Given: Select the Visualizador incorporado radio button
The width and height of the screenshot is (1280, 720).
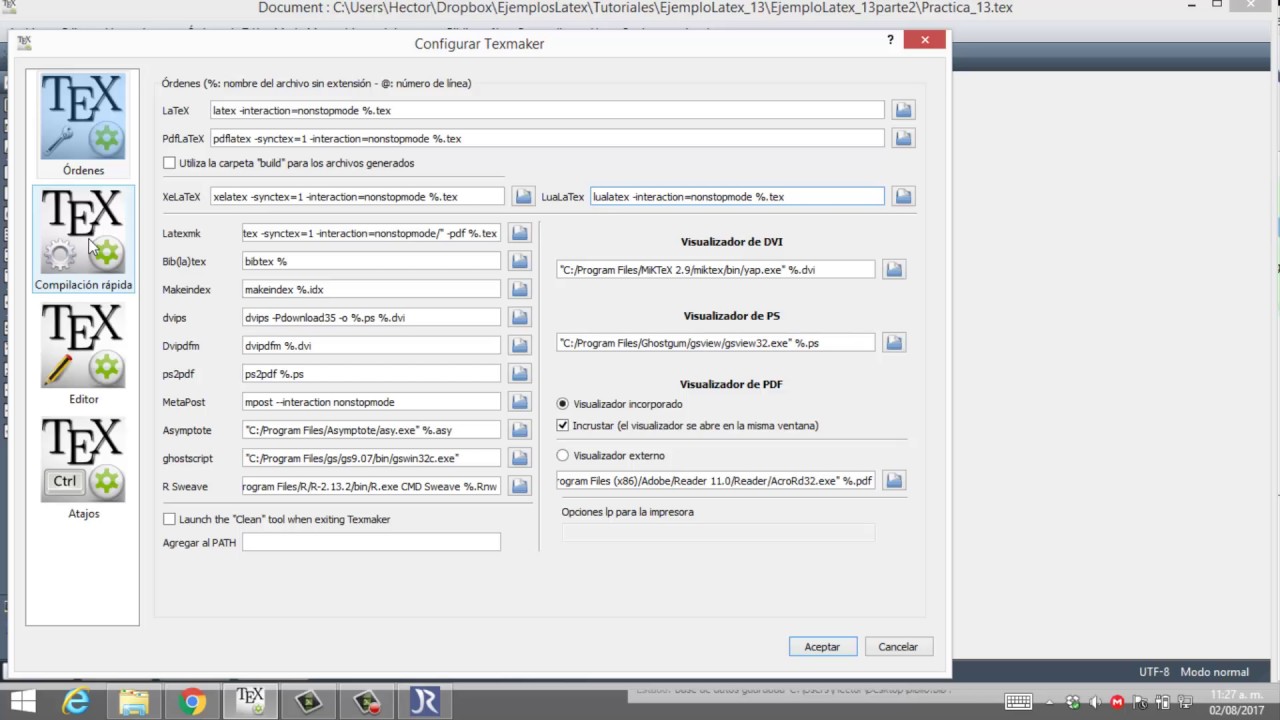Looking at the screenshot, I should pos(562,404).
